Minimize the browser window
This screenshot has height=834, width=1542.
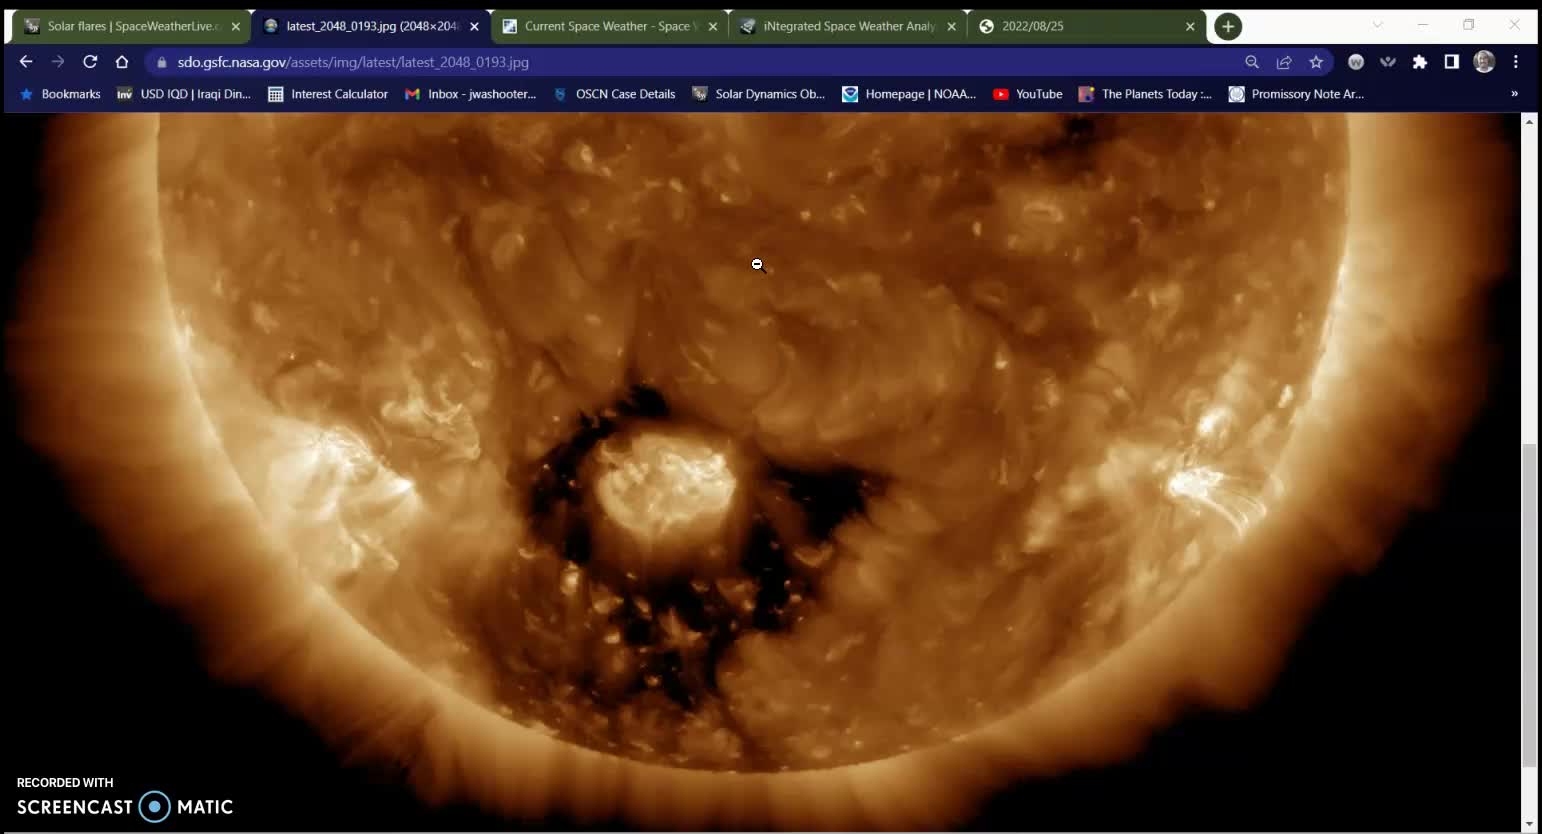click(x=1423, y=25)
